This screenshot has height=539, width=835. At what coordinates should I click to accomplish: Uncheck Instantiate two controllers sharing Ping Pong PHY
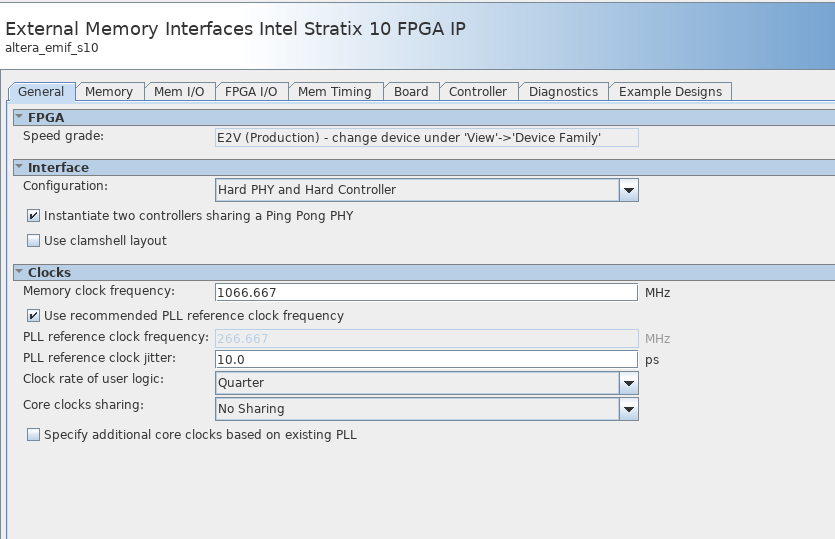[x=34, y=216]
